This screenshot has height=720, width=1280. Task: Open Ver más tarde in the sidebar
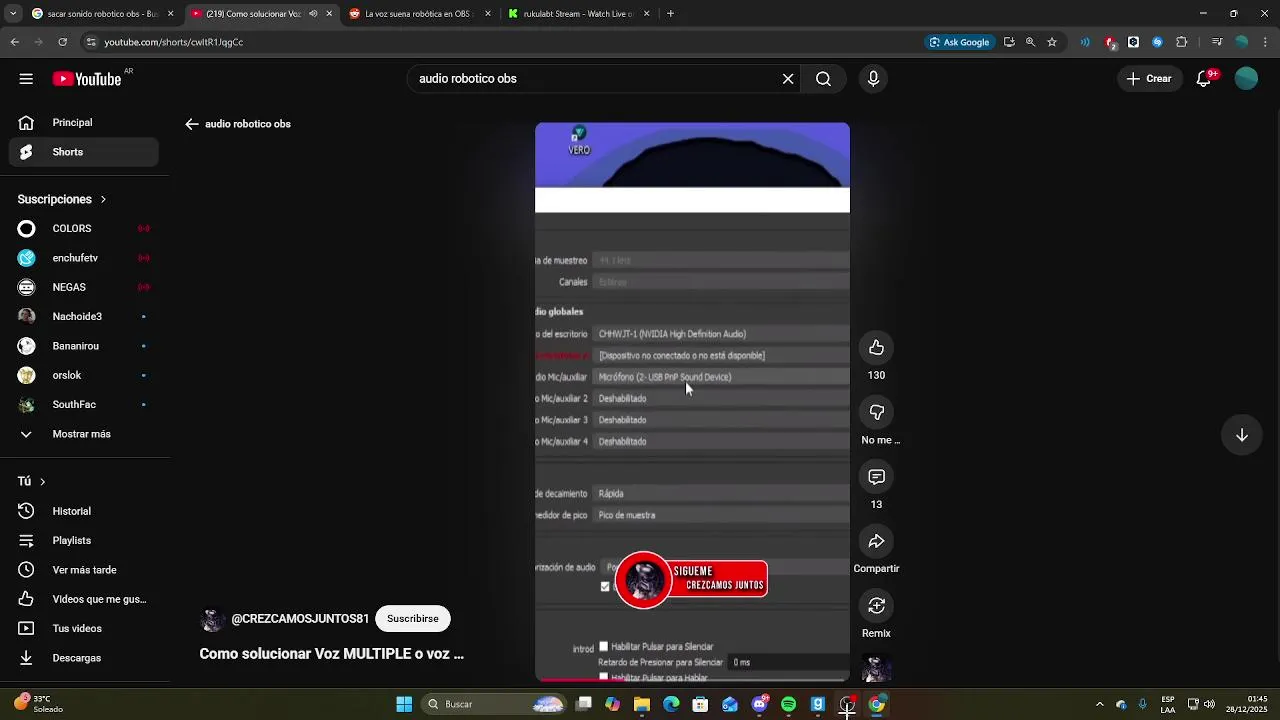coord(84,570)
